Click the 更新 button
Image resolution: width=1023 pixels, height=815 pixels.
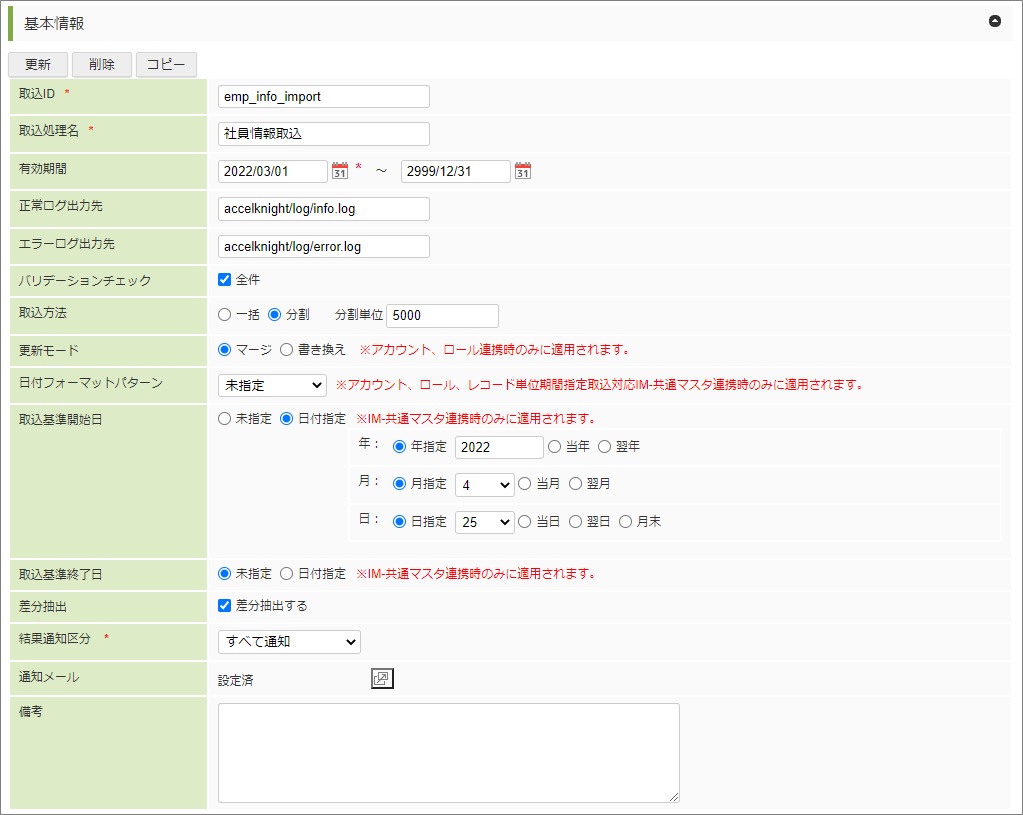[38, 64]
